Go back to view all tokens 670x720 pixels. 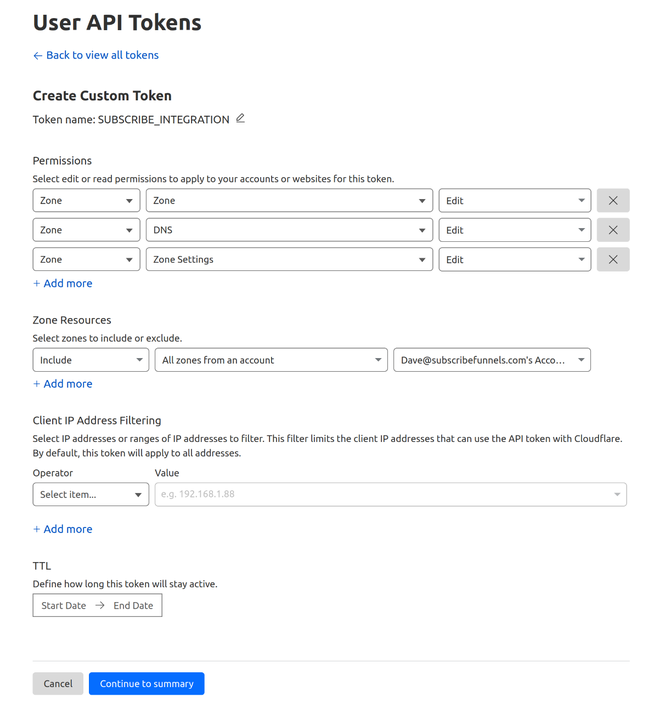click(x=96, y=55)
